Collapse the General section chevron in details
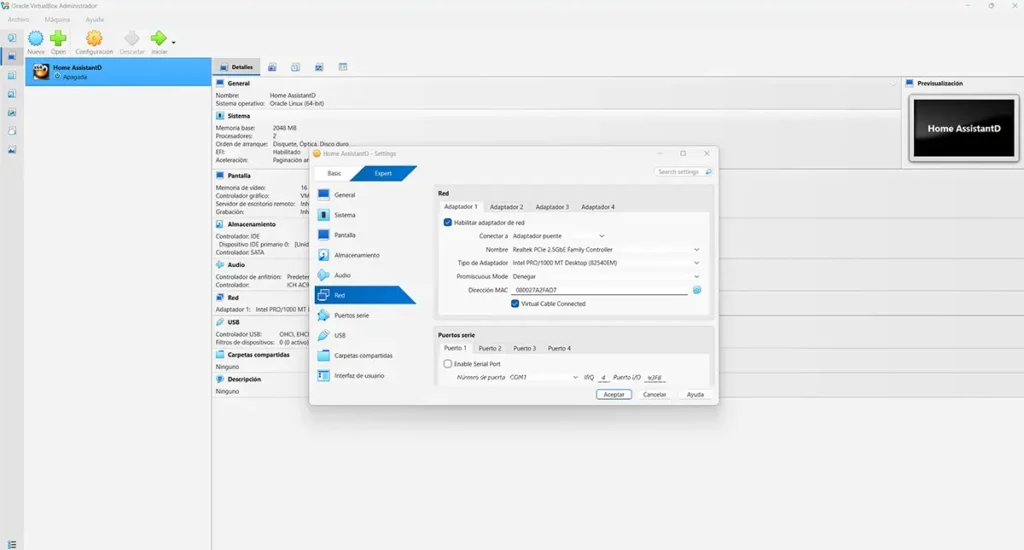Viewport: 1024px width, 550px height. (892, 84)
